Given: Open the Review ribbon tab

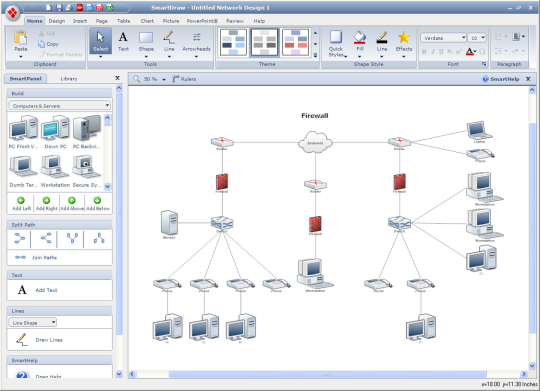Looking at the screenshot, I should coord(235,21).
